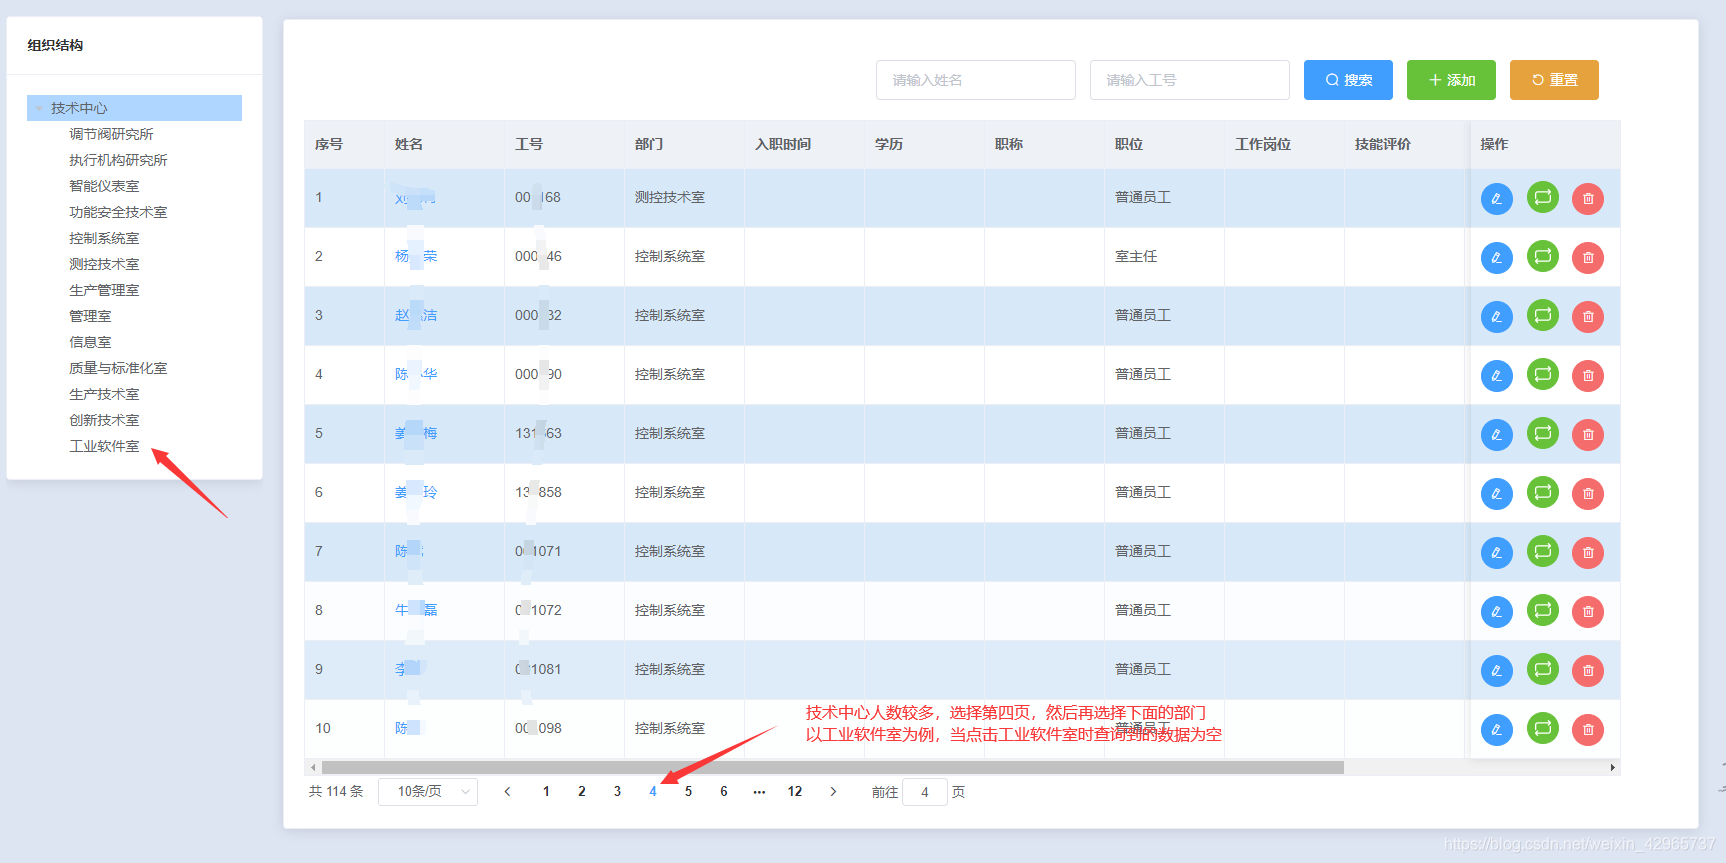
Task: Go to page 2
Action: [582, 792]
